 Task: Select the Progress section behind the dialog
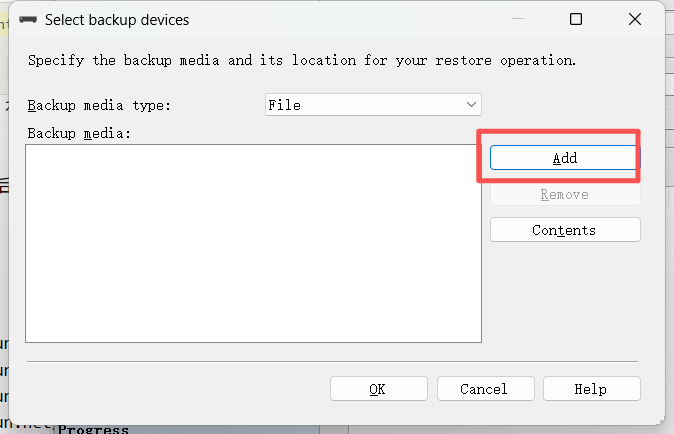tap(94, 429)
